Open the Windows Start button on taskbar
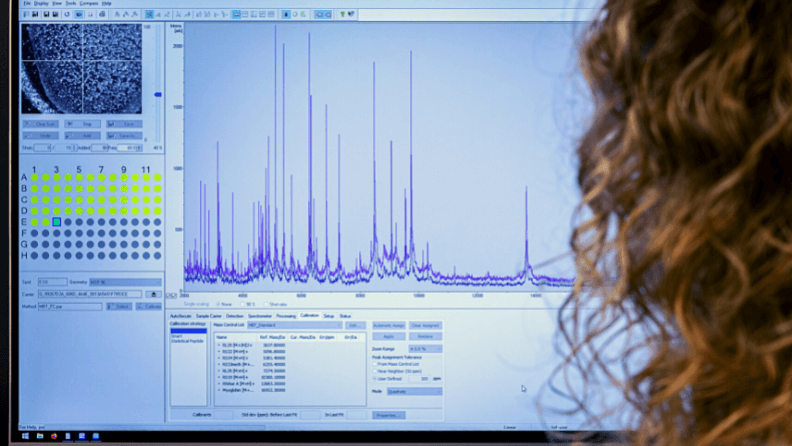The width and height of the screenshot is (792, 446). 25,436
